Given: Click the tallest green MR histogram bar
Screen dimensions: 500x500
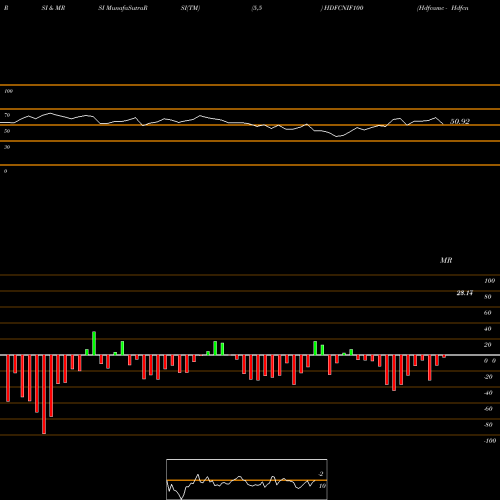Looking at the screenshot, I should 94,343.
